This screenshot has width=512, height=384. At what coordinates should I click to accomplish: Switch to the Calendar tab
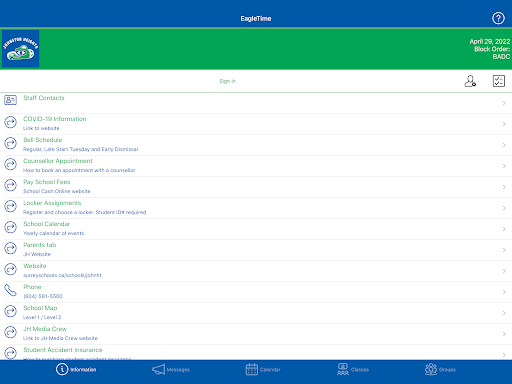click(263, 369)
